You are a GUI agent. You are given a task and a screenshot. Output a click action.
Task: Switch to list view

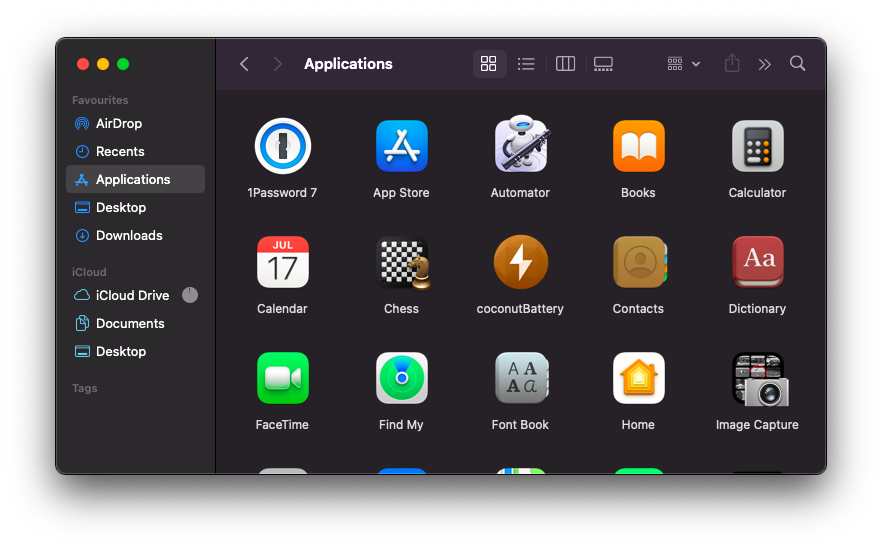point(526,64)
